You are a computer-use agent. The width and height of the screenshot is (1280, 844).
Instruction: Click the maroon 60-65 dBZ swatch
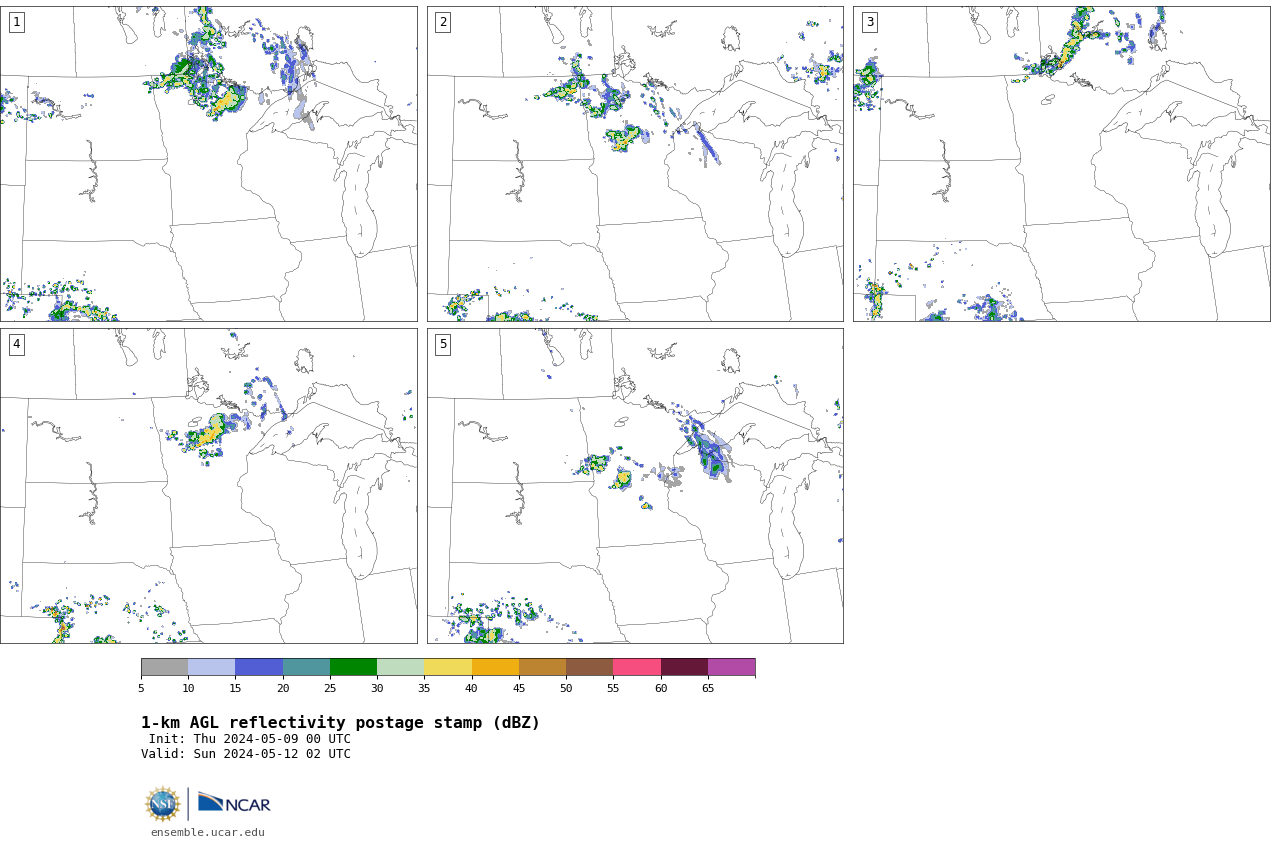pos(684,667)
